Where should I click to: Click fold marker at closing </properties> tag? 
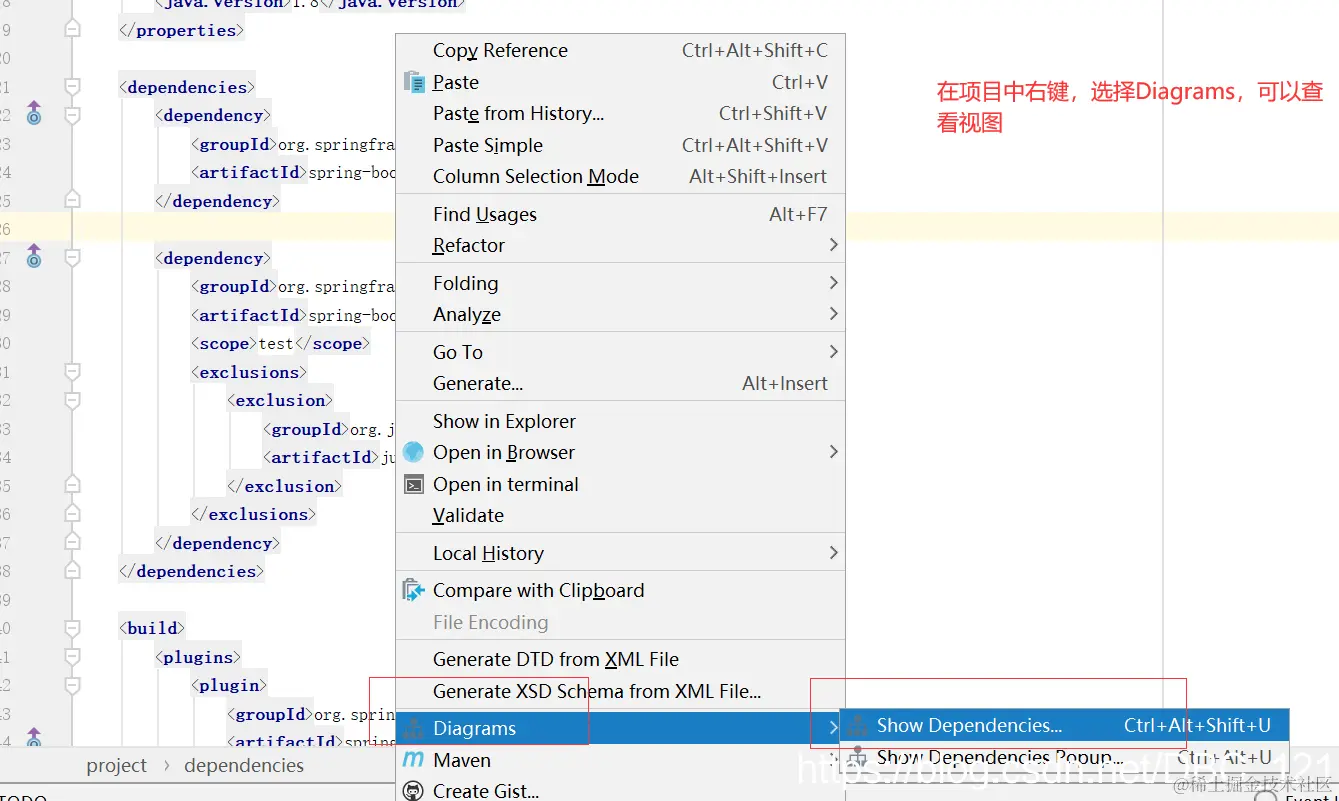coord(71,30)
